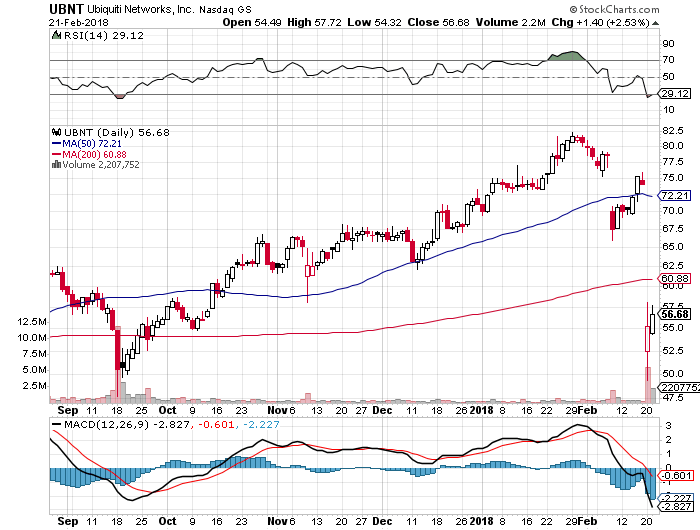Click the UBNT (Daily) 56.68 legend text

[x=117, y=132]
